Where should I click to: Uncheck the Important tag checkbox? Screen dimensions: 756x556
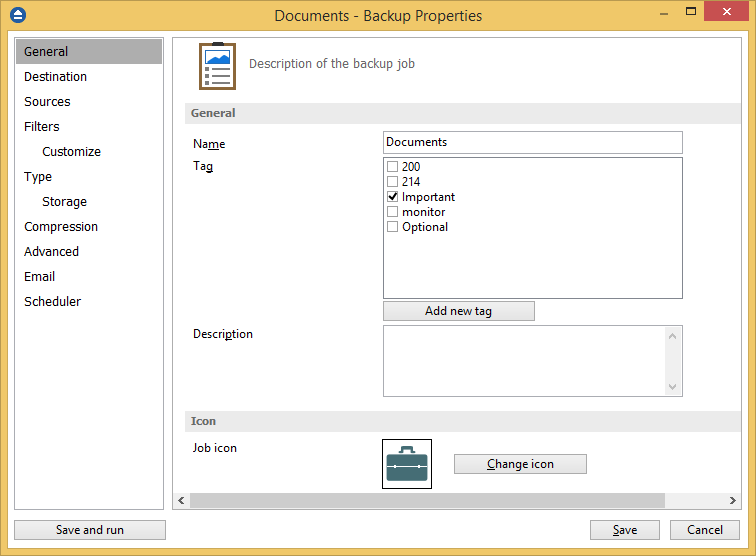[x=392, y=196]
